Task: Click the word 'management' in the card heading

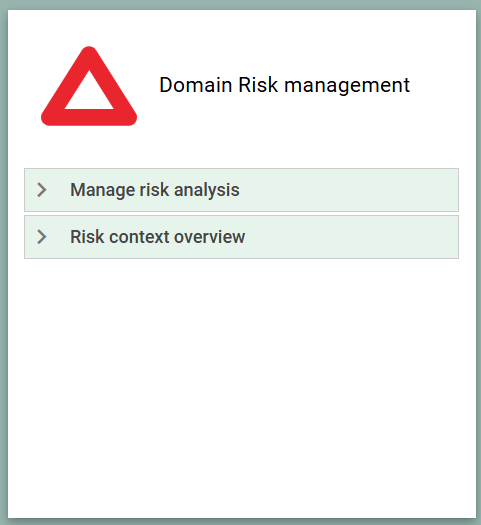Action: pos(347,86)
